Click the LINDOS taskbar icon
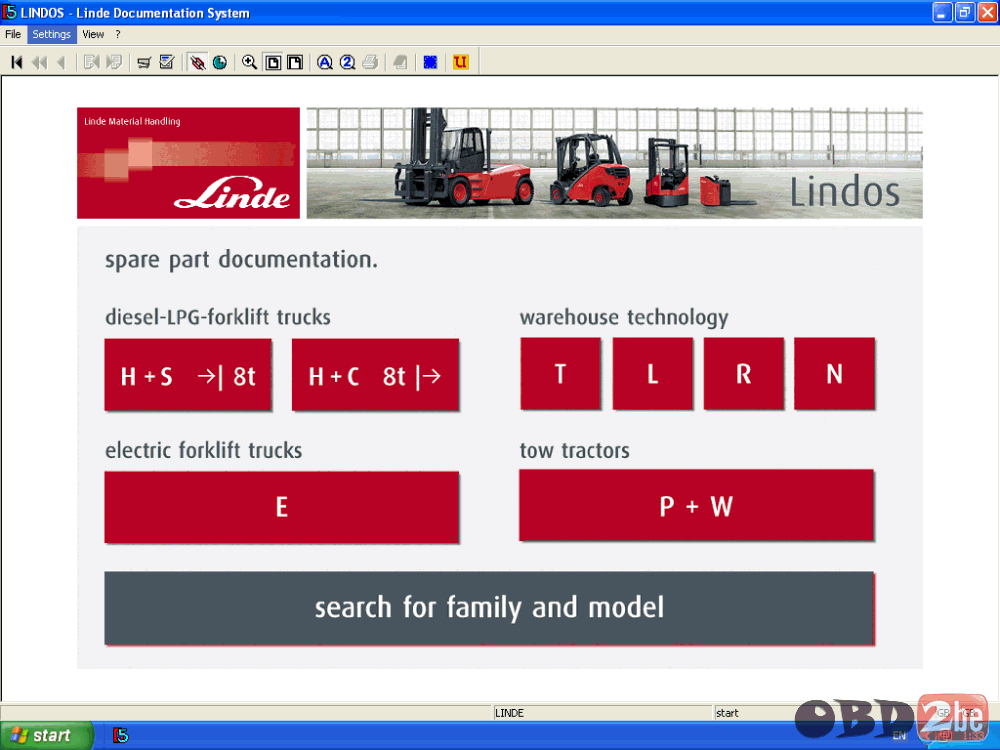The width and height of the screenshot is (1000, 750). [121, 735]
